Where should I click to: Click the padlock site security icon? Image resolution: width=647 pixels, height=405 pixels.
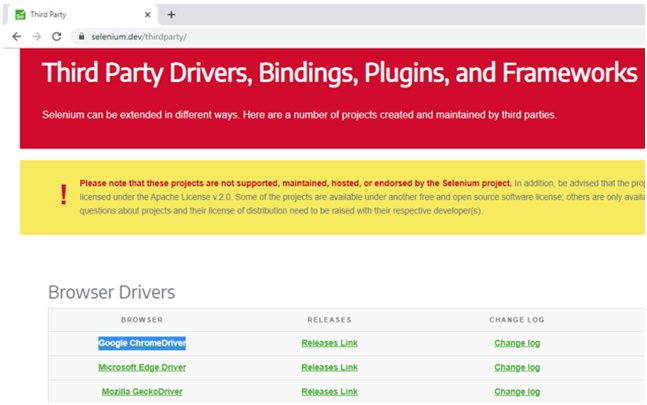coord(82,37)
